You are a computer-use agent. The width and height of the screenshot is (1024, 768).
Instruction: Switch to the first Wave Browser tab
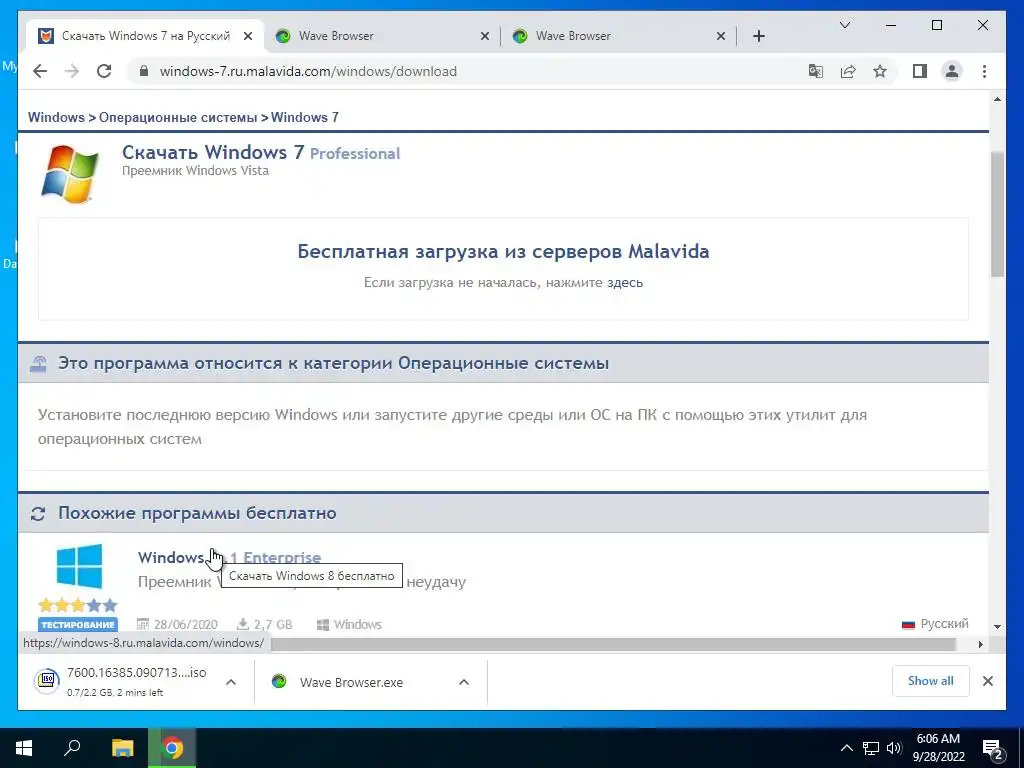click(x=382, y=36)
